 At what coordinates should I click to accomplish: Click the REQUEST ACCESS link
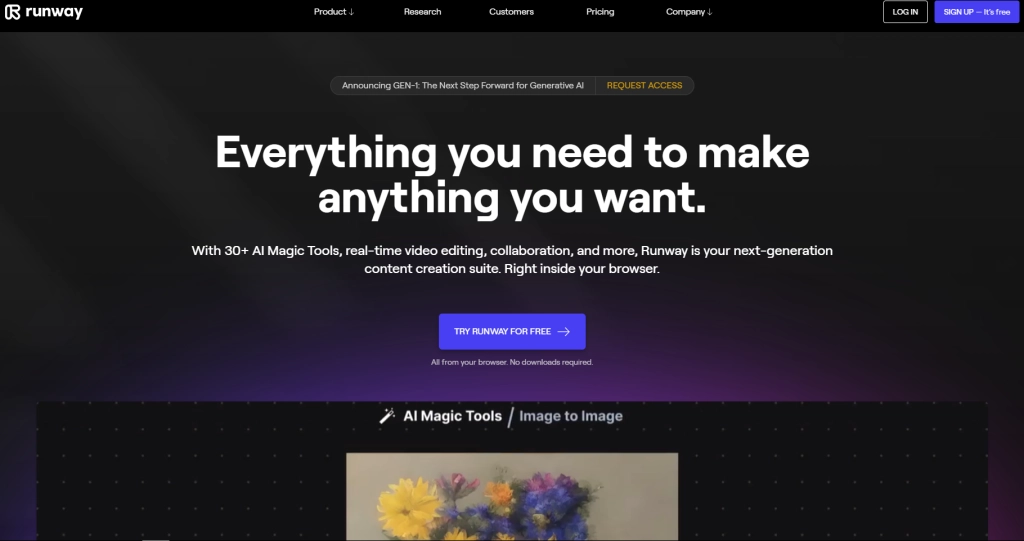pos(644,86)
